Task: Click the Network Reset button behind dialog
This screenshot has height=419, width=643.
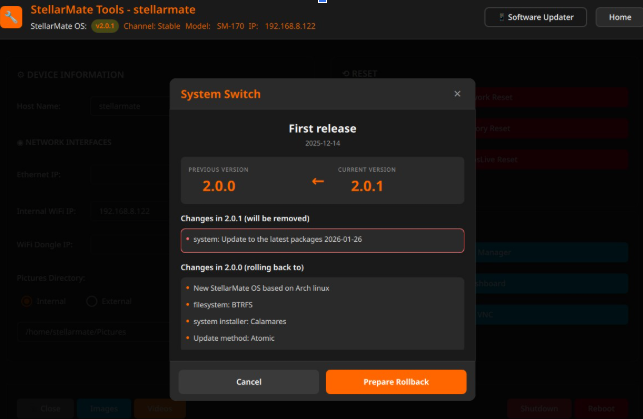Action: pyautogui.click(x=552, y=97)
